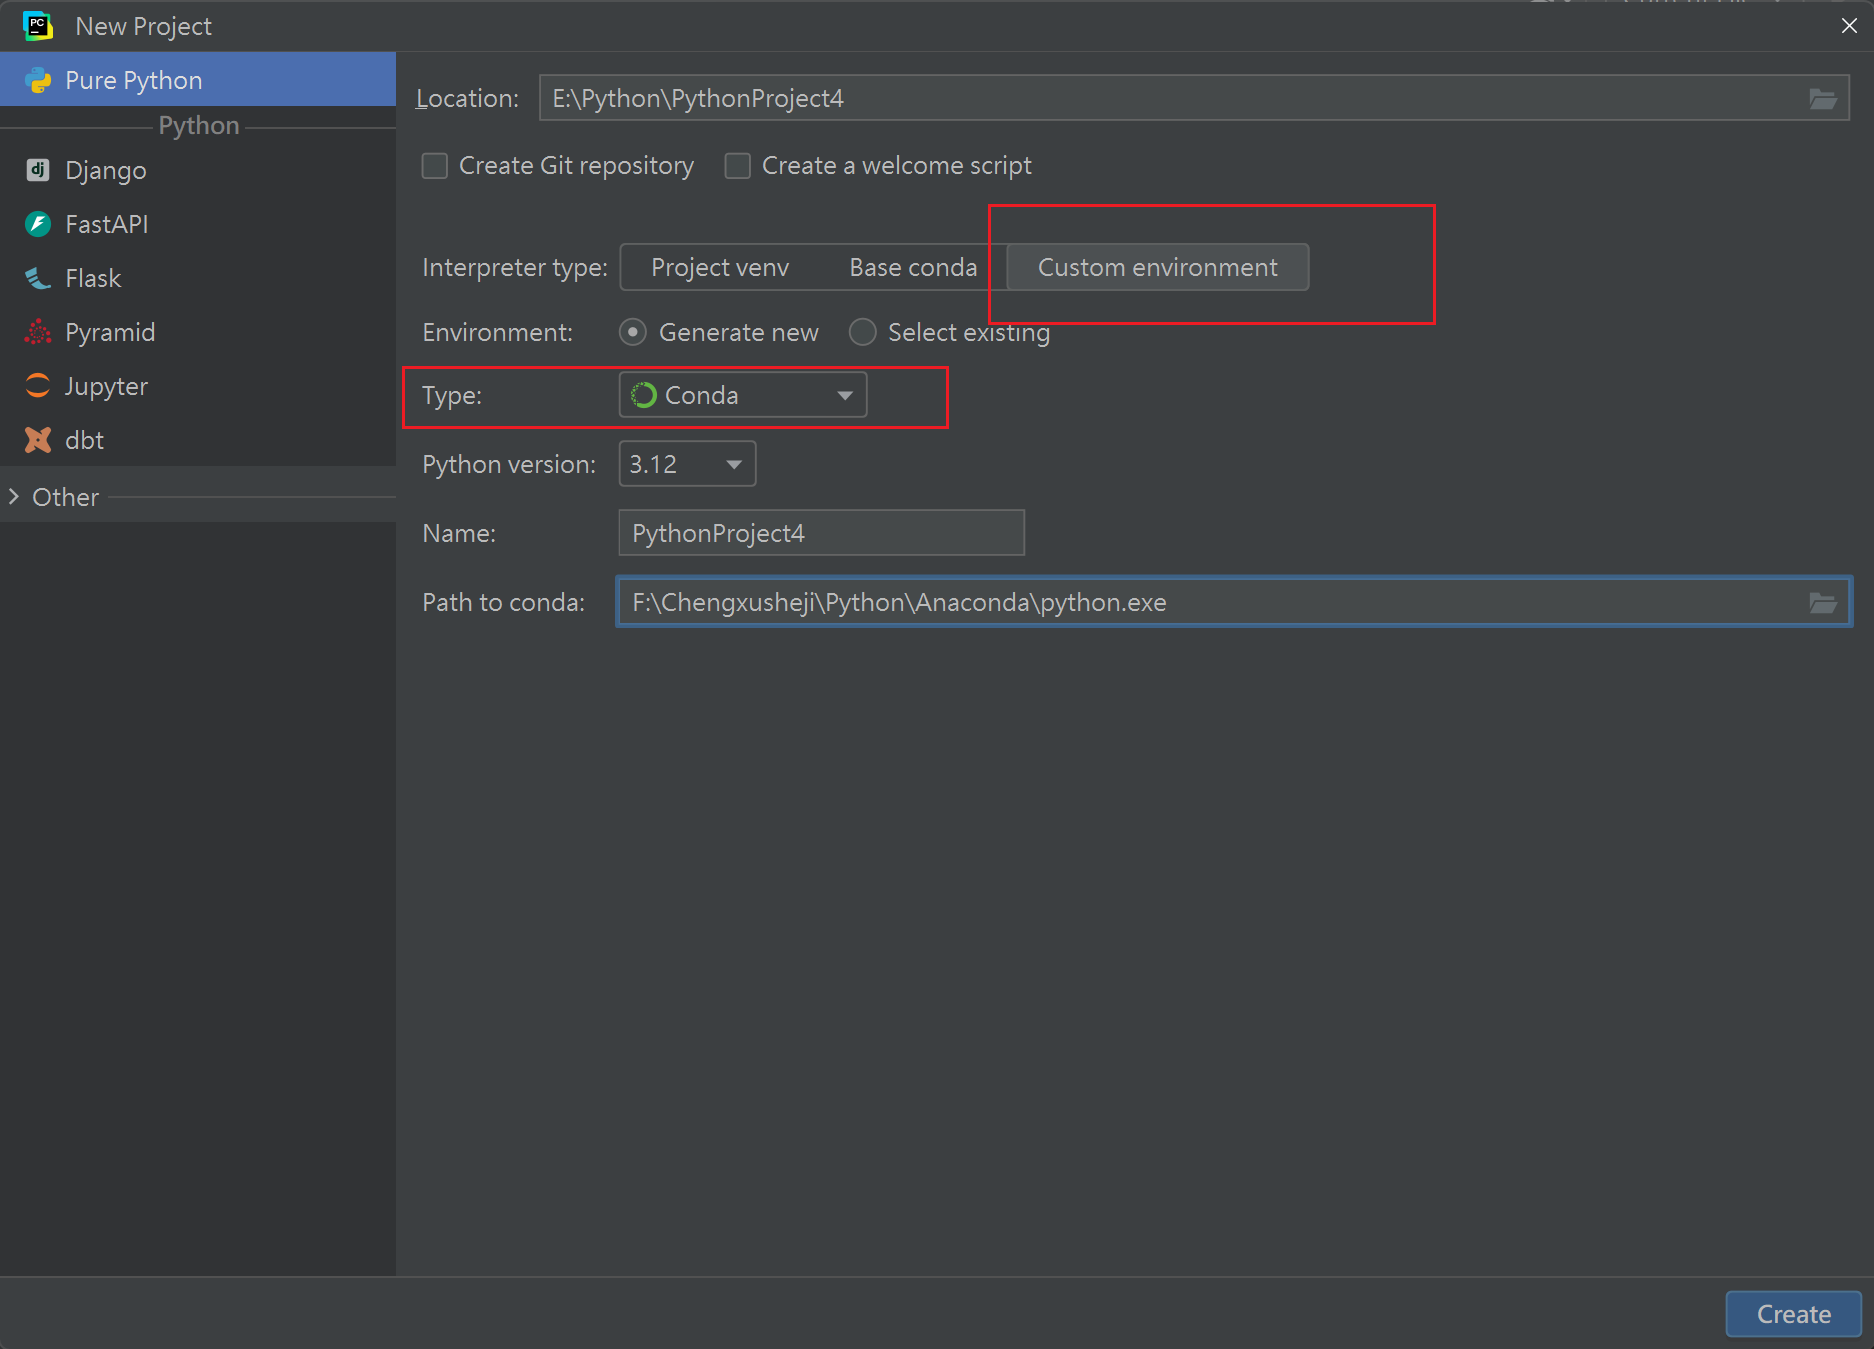Choose the Django project type

tap(198, 170)
